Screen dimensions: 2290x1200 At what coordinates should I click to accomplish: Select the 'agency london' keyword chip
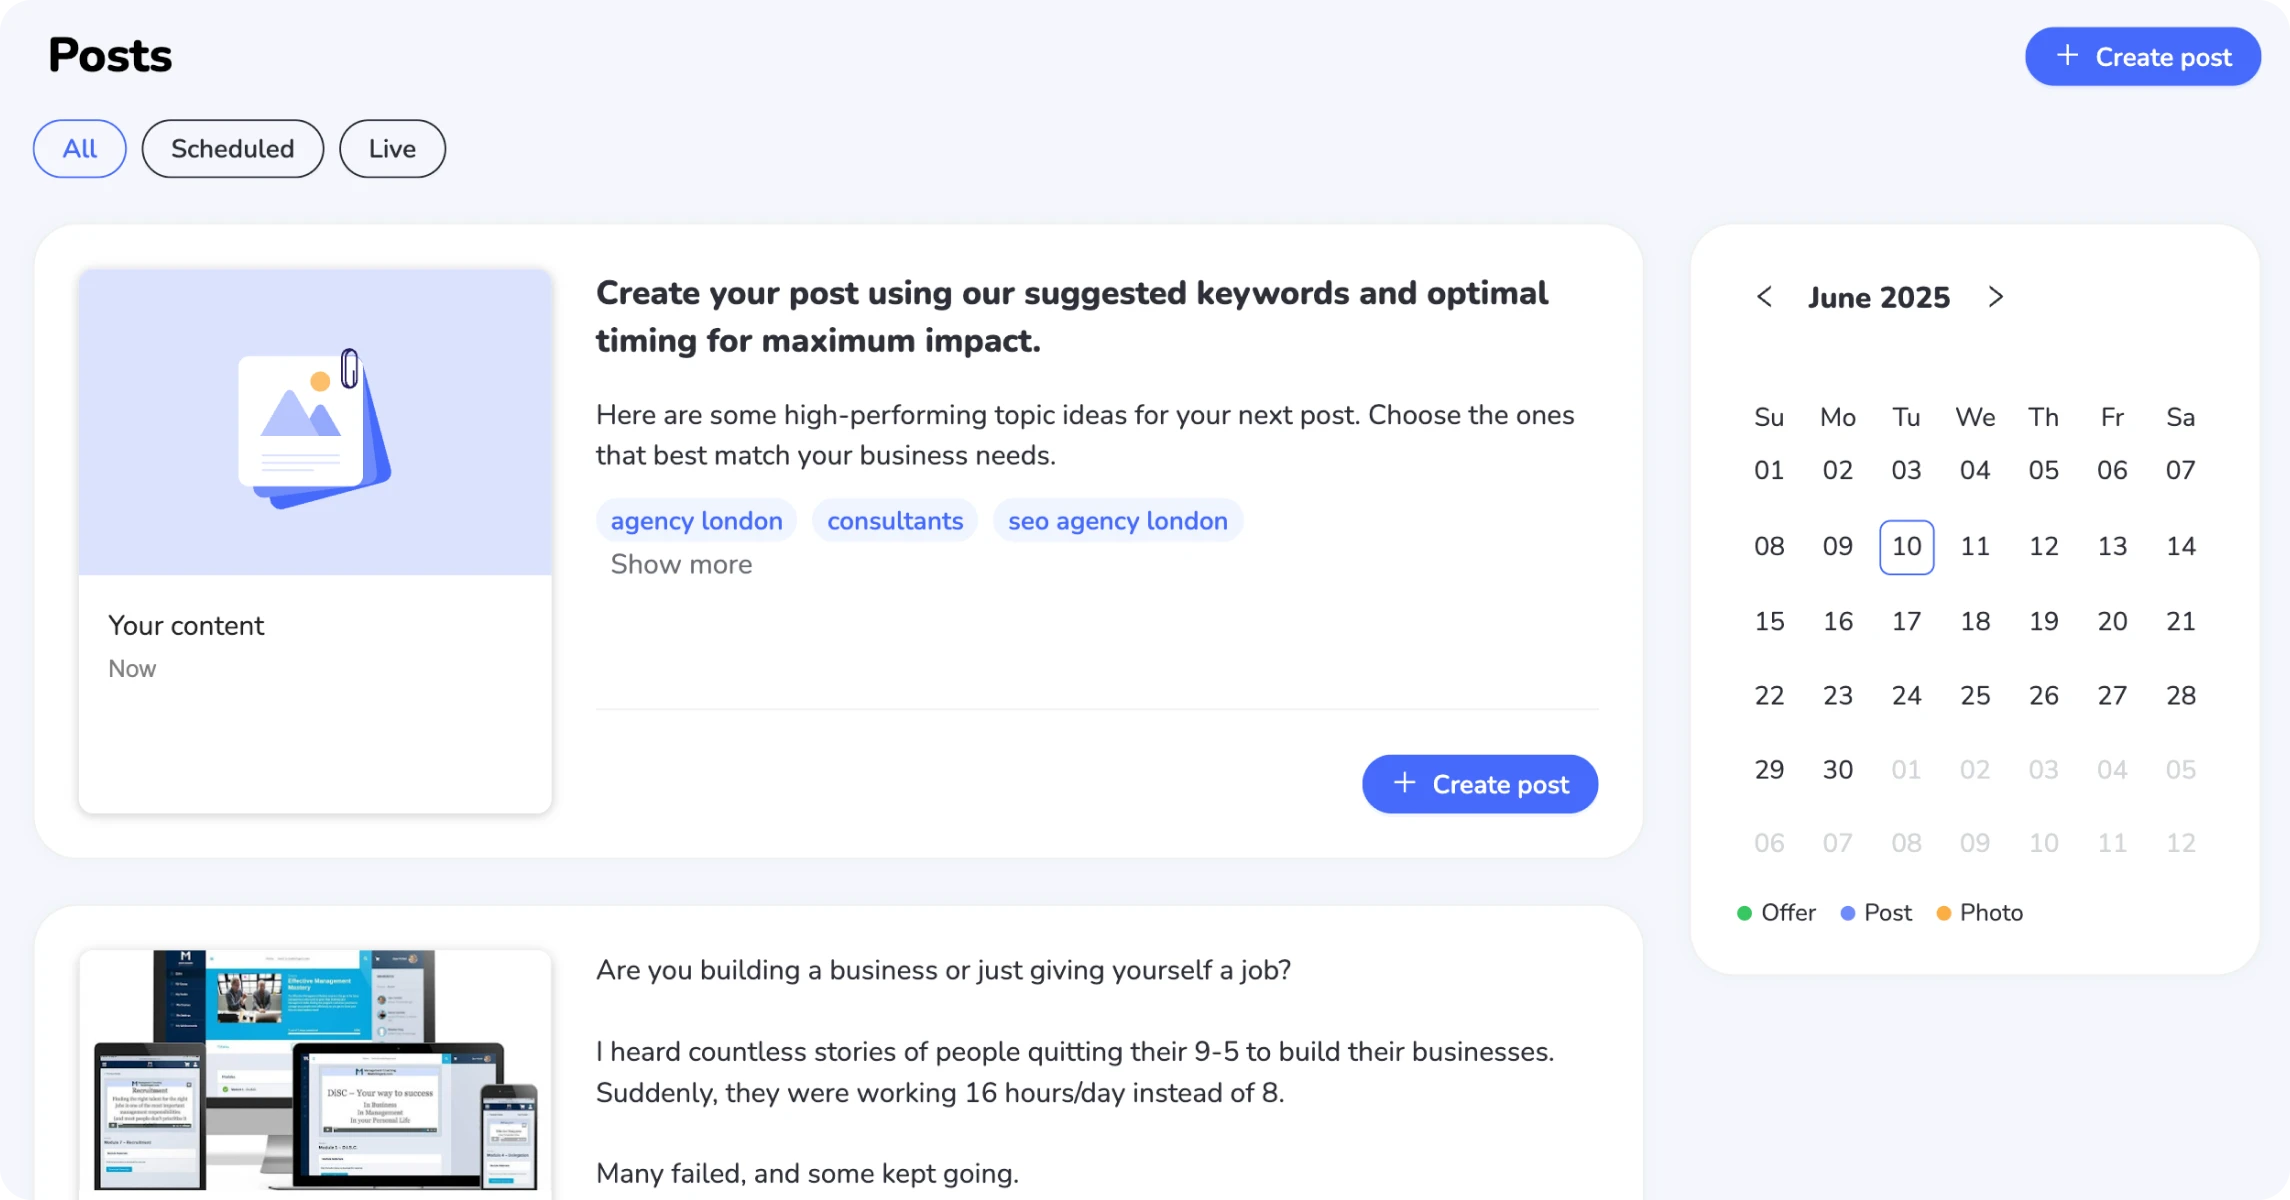(x=696, y=520)
